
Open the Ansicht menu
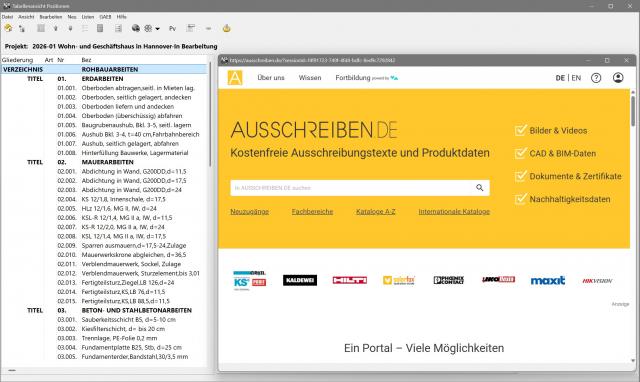click(26, 17)
